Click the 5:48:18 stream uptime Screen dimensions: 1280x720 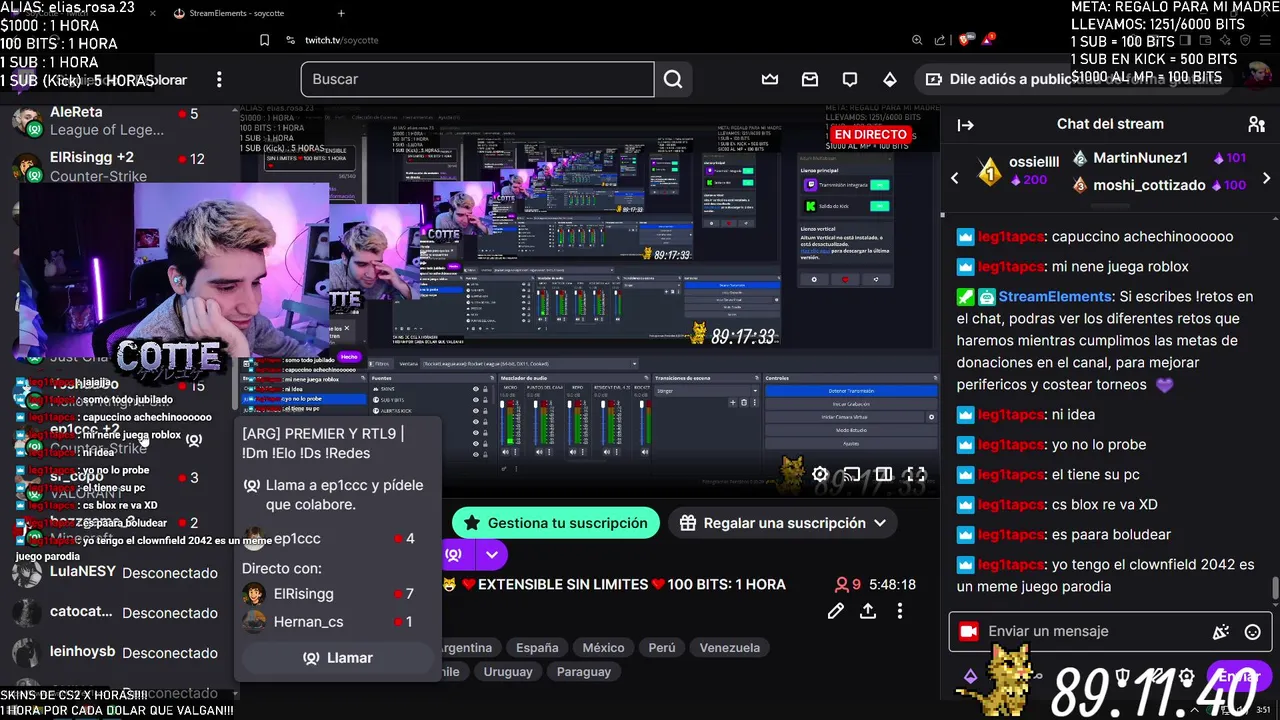(892, 584)
